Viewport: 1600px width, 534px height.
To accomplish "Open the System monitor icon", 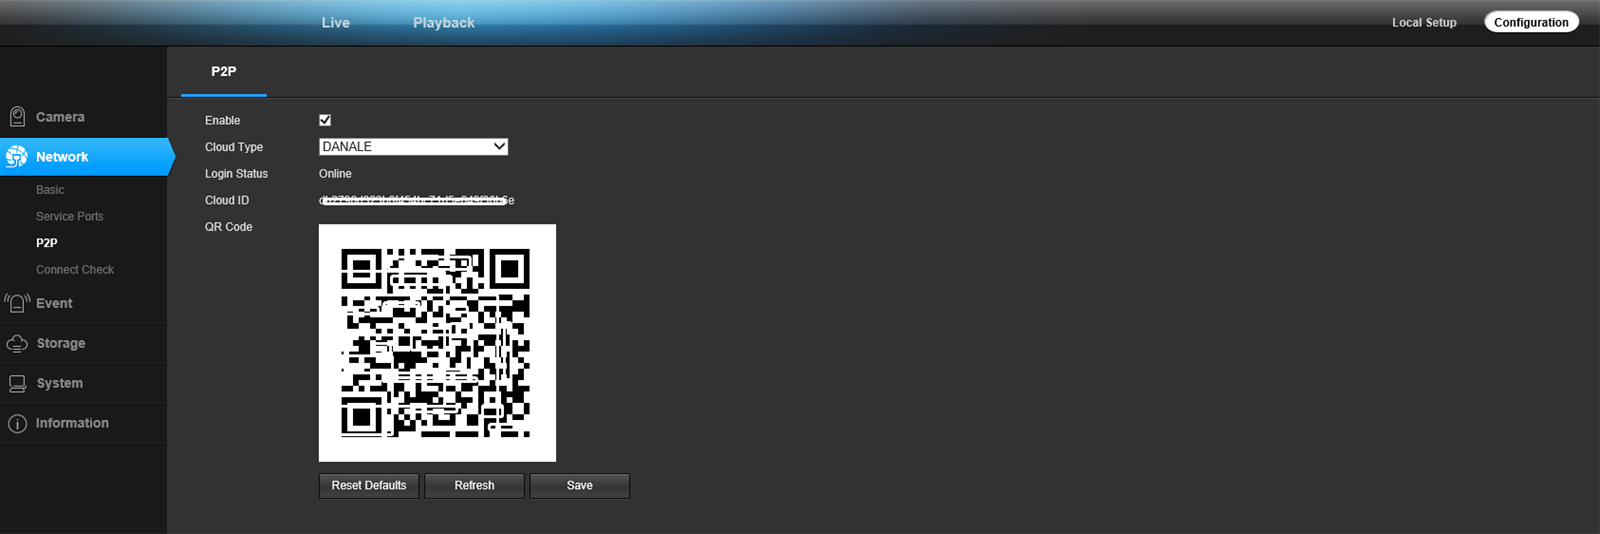I will [x=17, y=383].
